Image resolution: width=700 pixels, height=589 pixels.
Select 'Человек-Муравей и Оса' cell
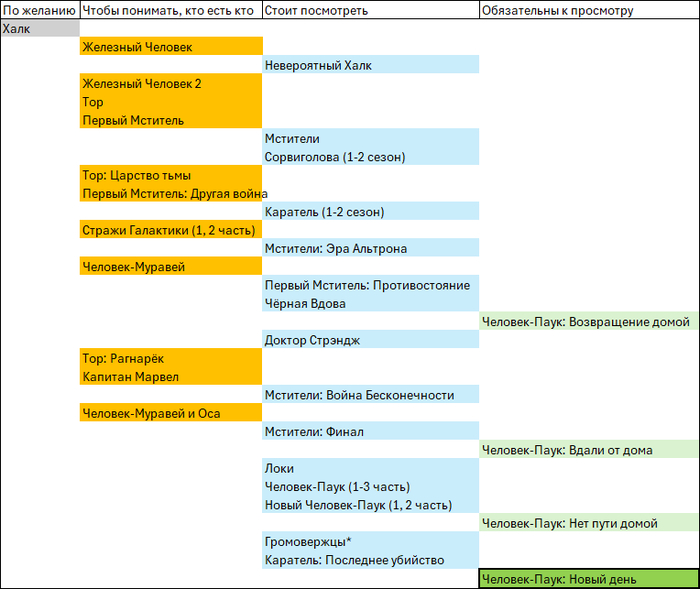pyautogui.click(x=171, y=413)
